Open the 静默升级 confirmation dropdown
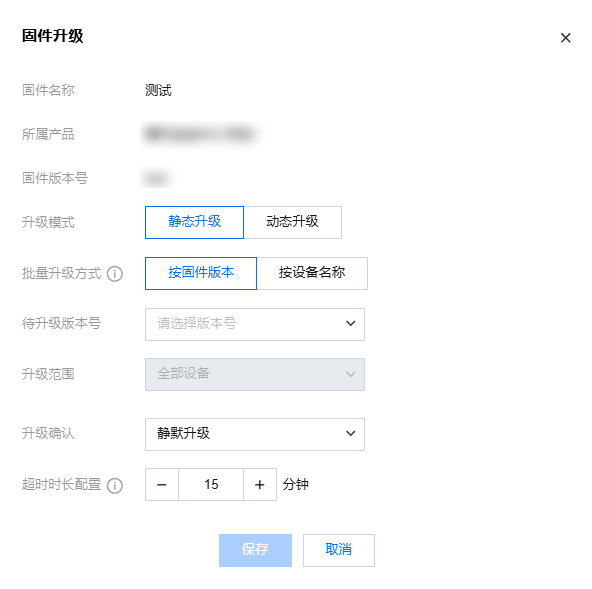This screenshot has height=589, width=592. [255, 434]
